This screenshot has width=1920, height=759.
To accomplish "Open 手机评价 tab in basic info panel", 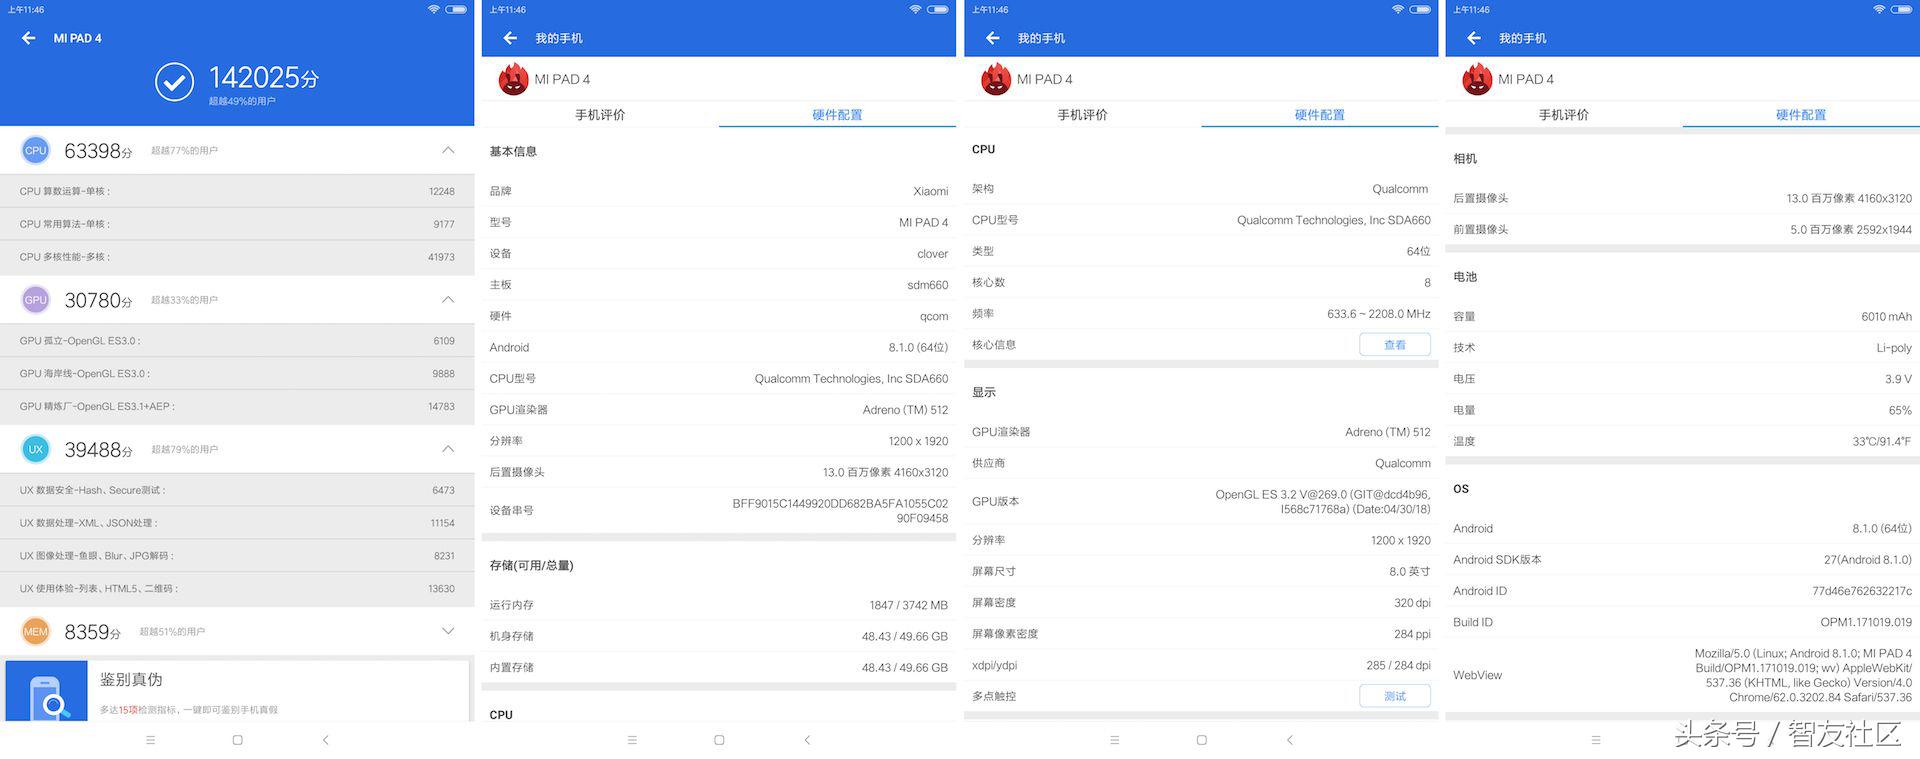I will [600, 114].
